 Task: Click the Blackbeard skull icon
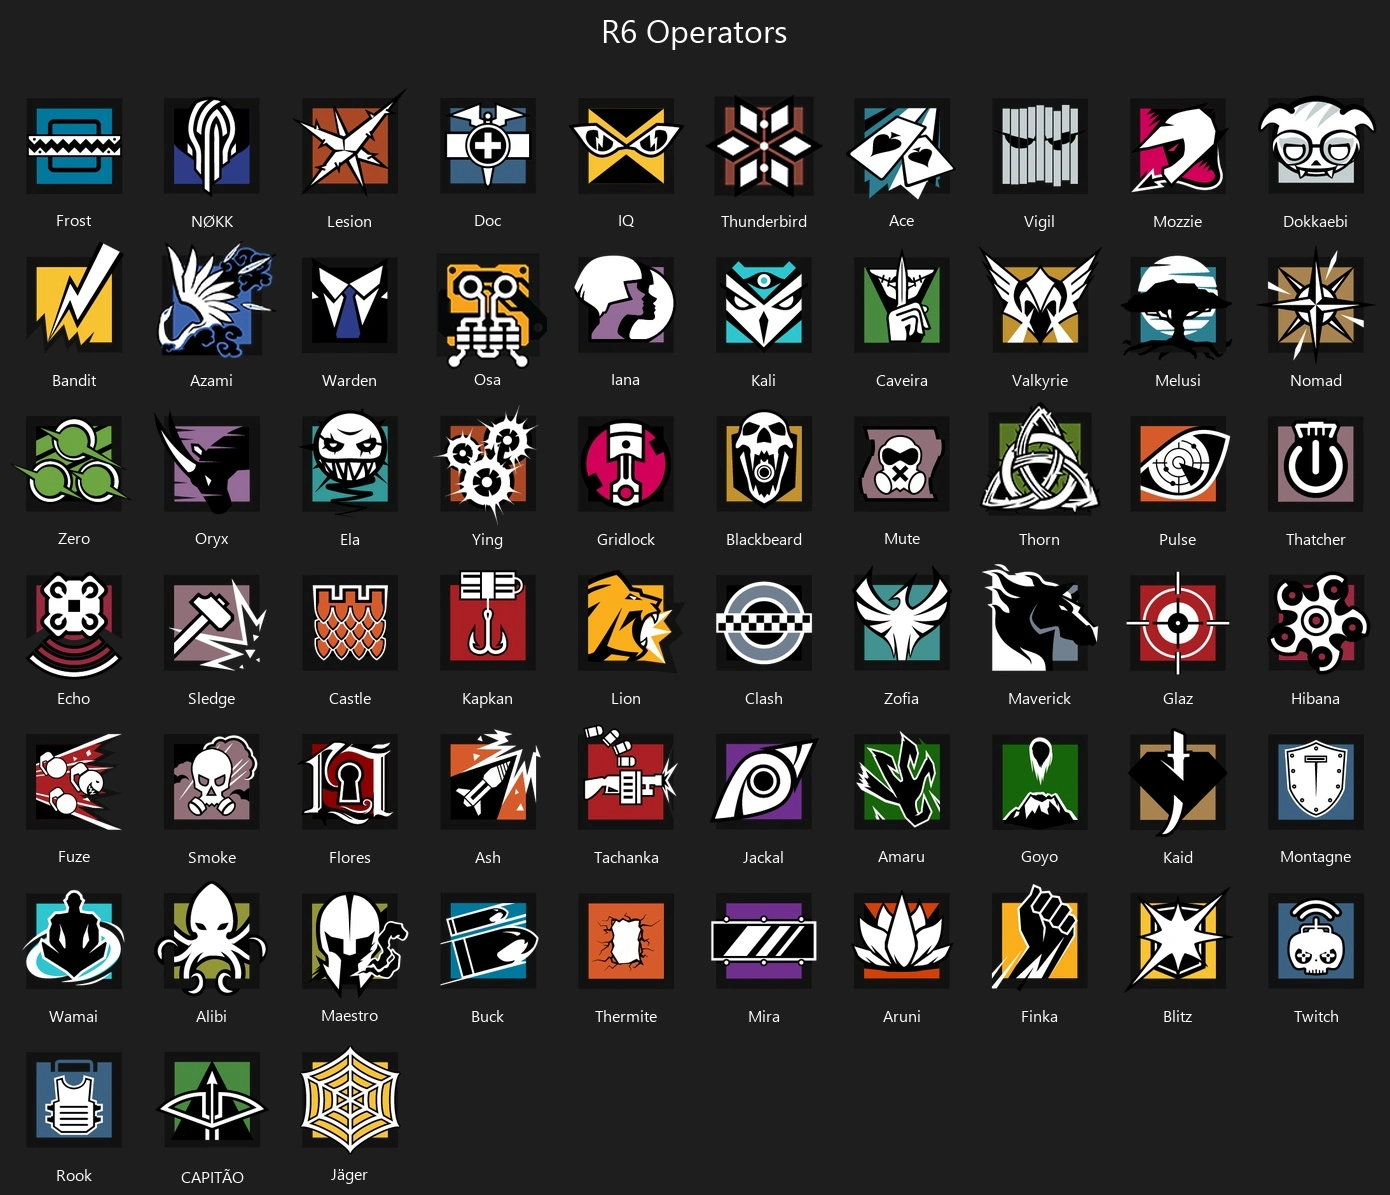tap(764, 463)
